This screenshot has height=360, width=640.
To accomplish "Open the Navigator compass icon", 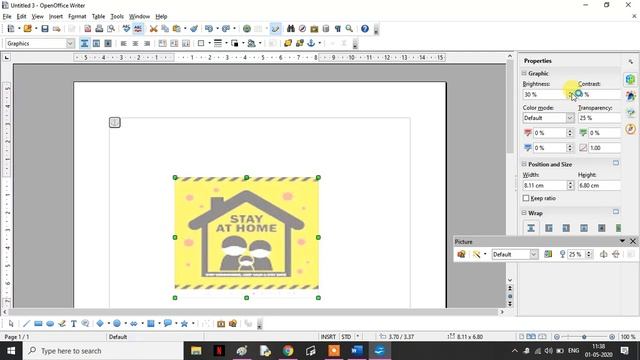I will coord(302,29).
